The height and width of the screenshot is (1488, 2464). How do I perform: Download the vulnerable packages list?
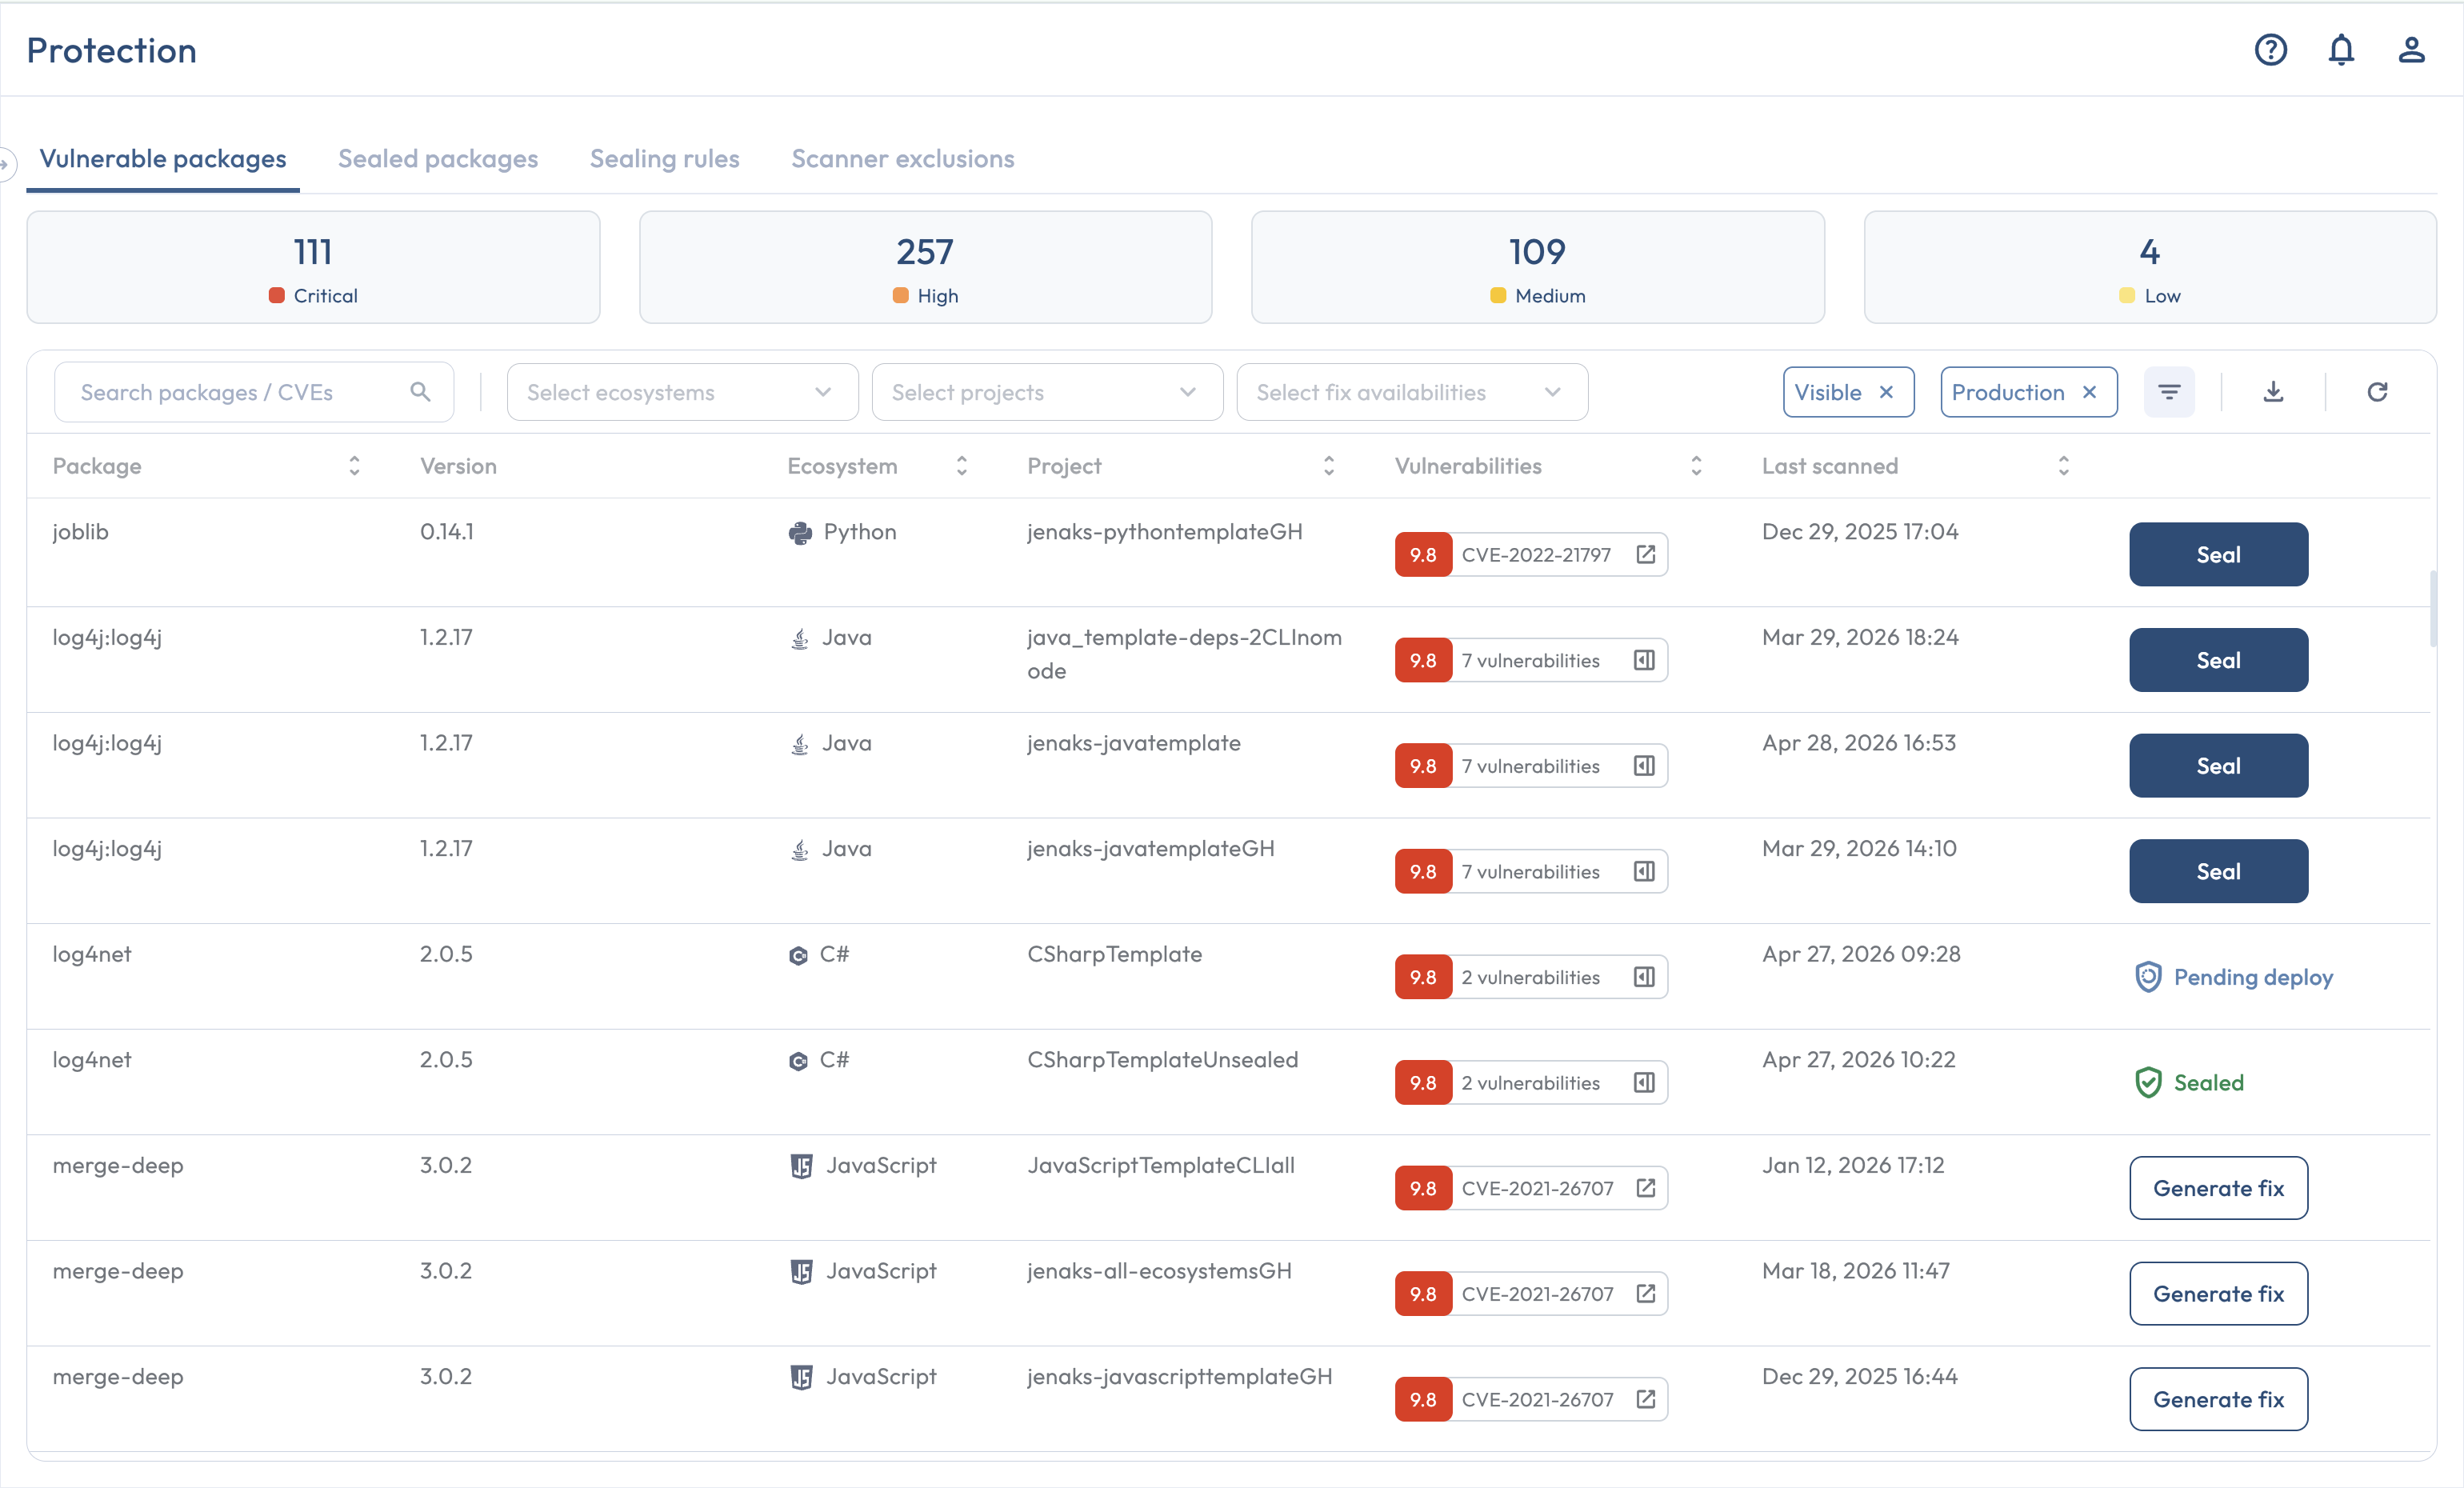[x=2273, y=392]
